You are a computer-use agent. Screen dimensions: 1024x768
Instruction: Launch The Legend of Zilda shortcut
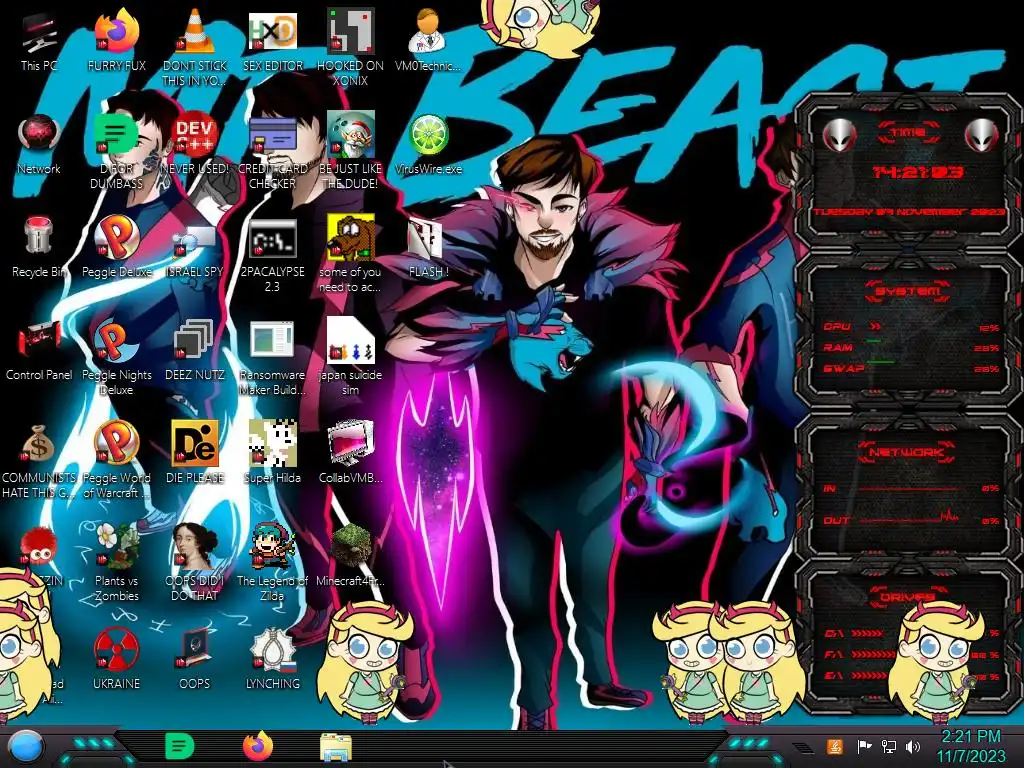tap(273, 546)
